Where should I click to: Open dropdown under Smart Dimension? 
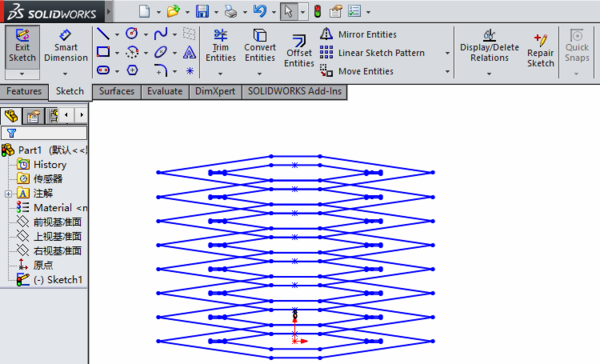[65, 73]
